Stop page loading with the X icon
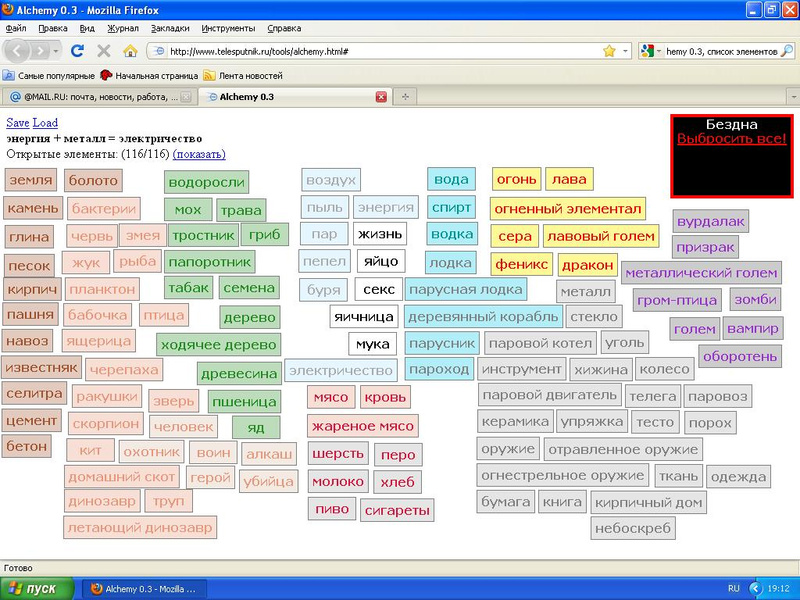The image size is (800, 600). coord(103,50)
